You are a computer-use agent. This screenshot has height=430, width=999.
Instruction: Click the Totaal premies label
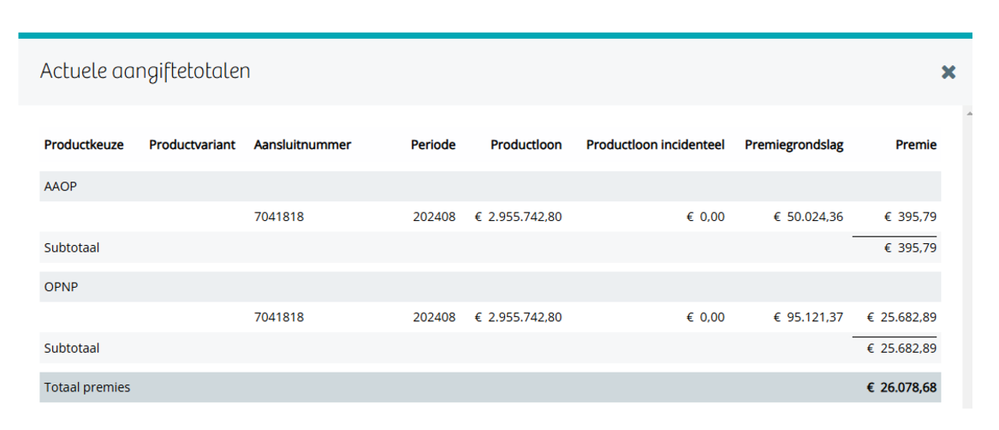[87, 387]
